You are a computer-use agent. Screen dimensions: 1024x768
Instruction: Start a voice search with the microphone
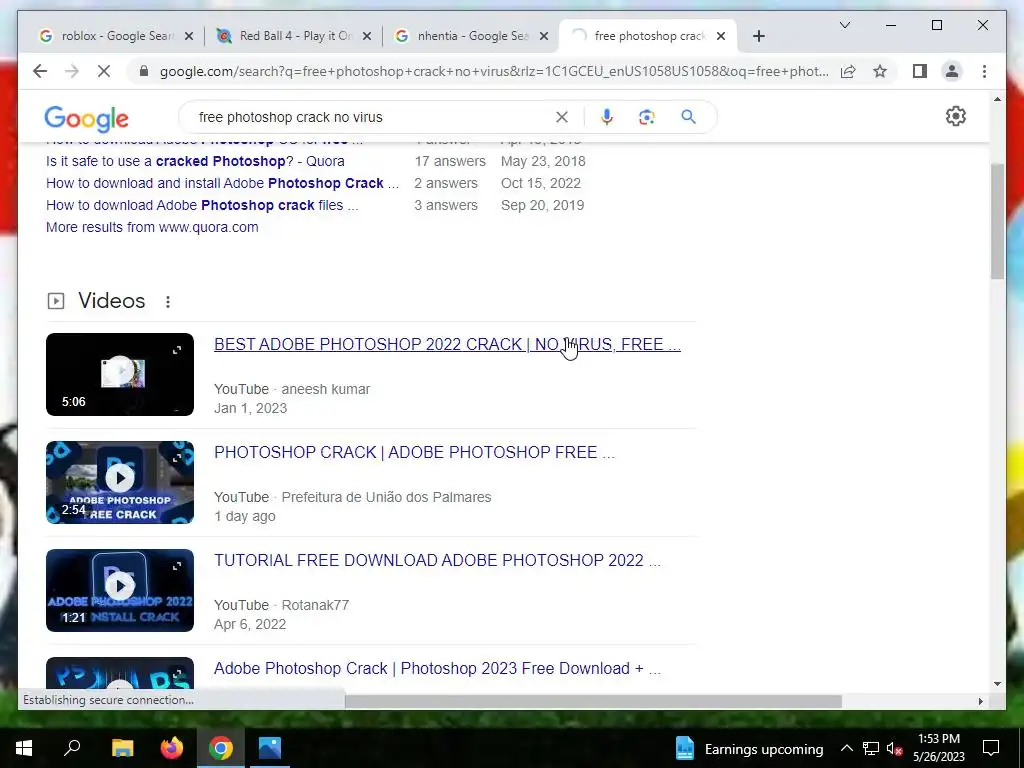coord(607,117)
